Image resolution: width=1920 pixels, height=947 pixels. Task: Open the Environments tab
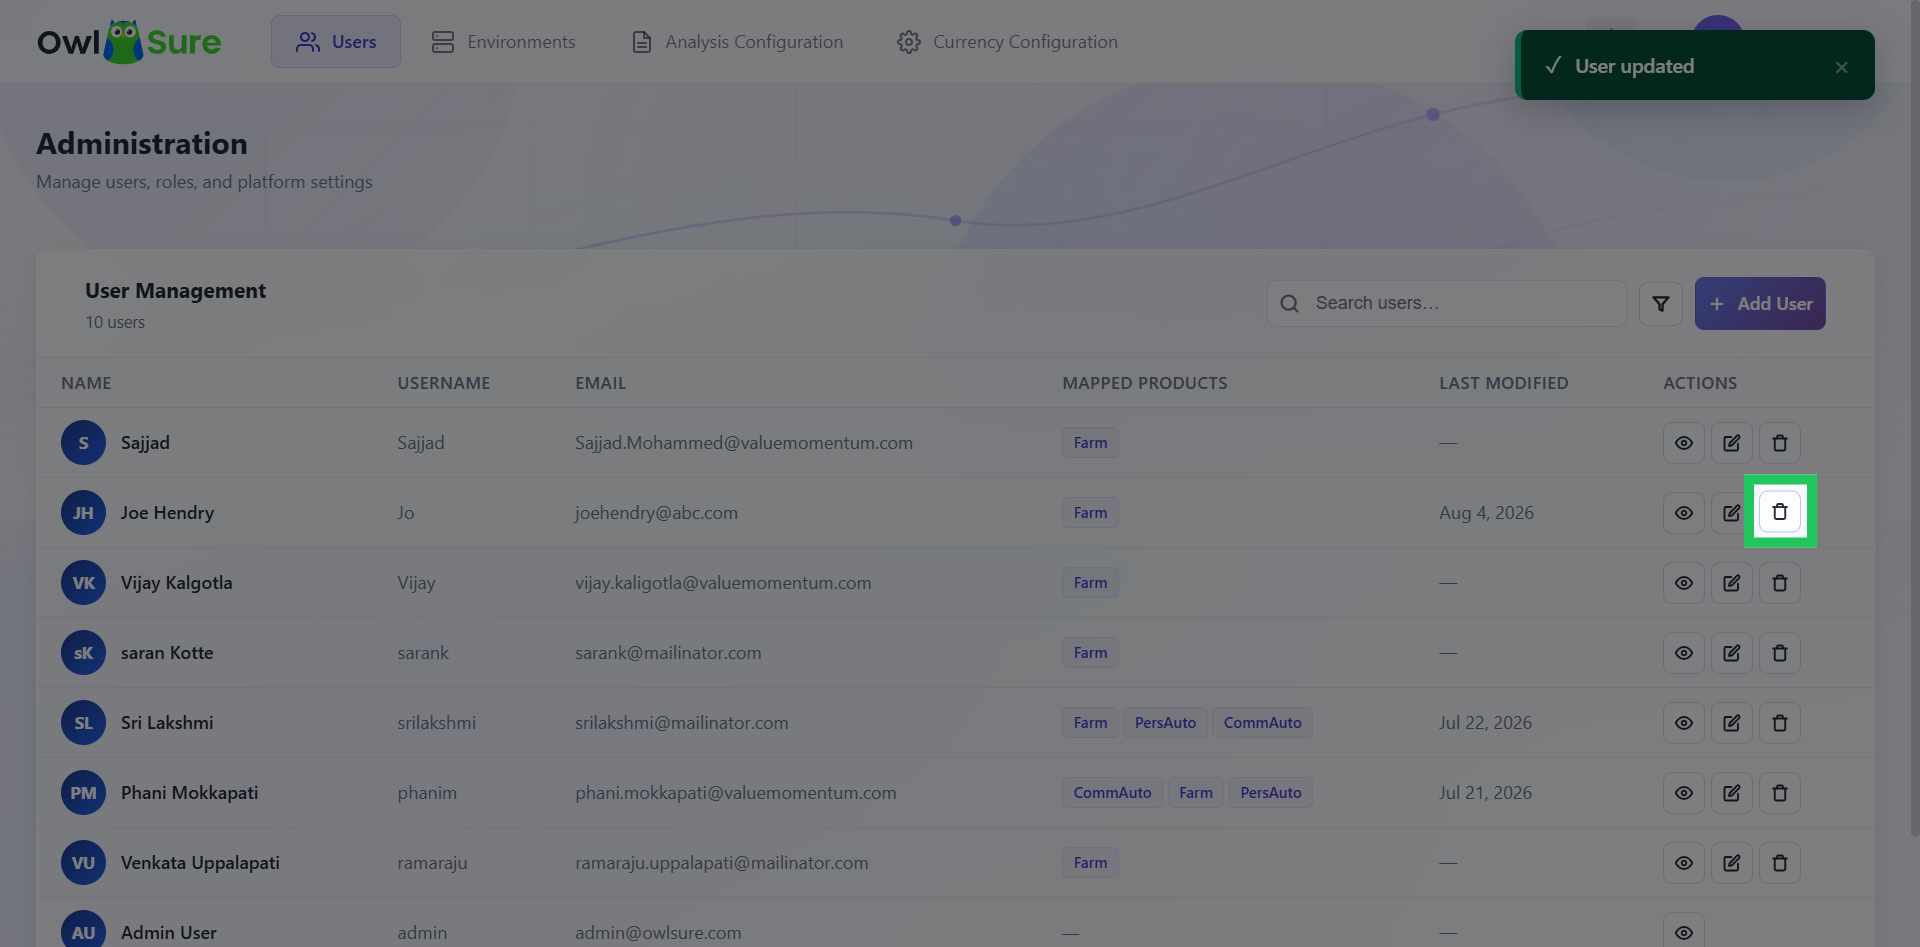[x=503, y=42]
